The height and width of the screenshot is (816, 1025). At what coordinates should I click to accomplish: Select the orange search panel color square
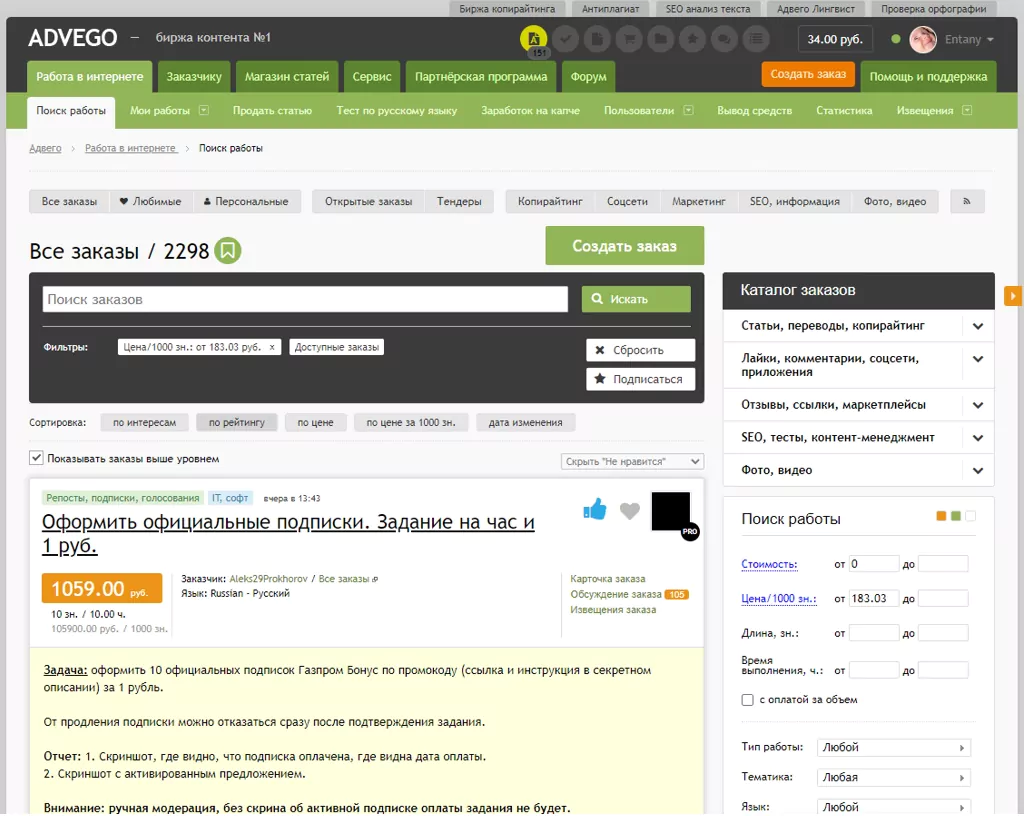tap(941, 517)
